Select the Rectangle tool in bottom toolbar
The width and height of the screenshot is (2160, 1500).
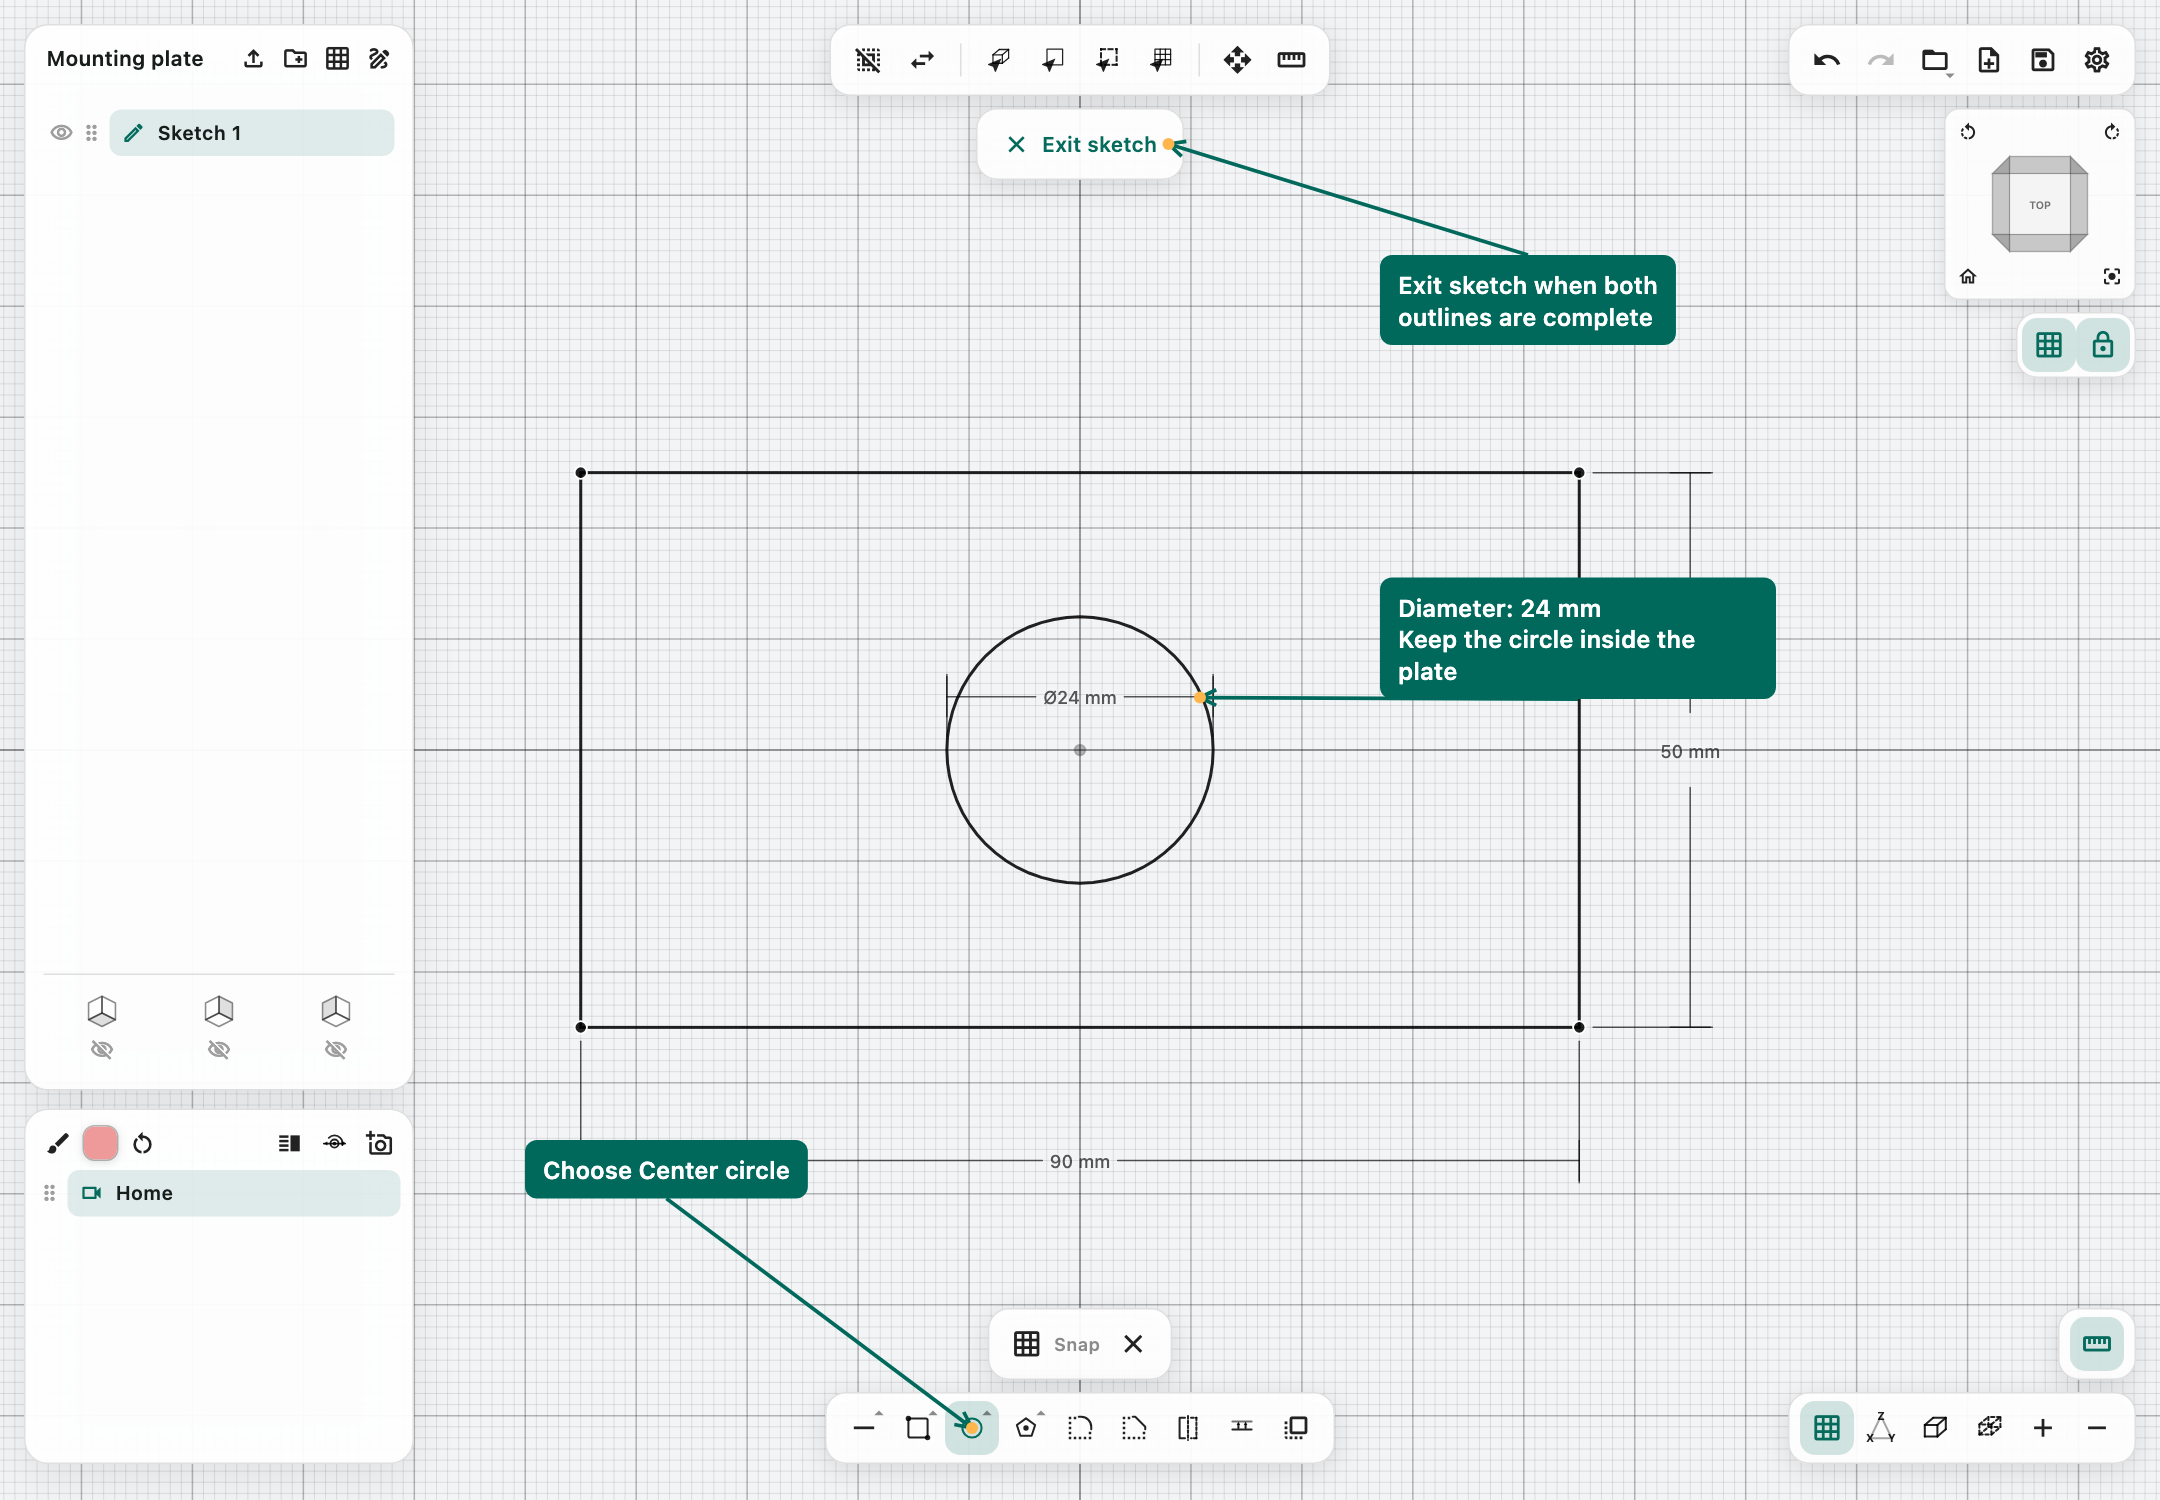point(918,1427)
